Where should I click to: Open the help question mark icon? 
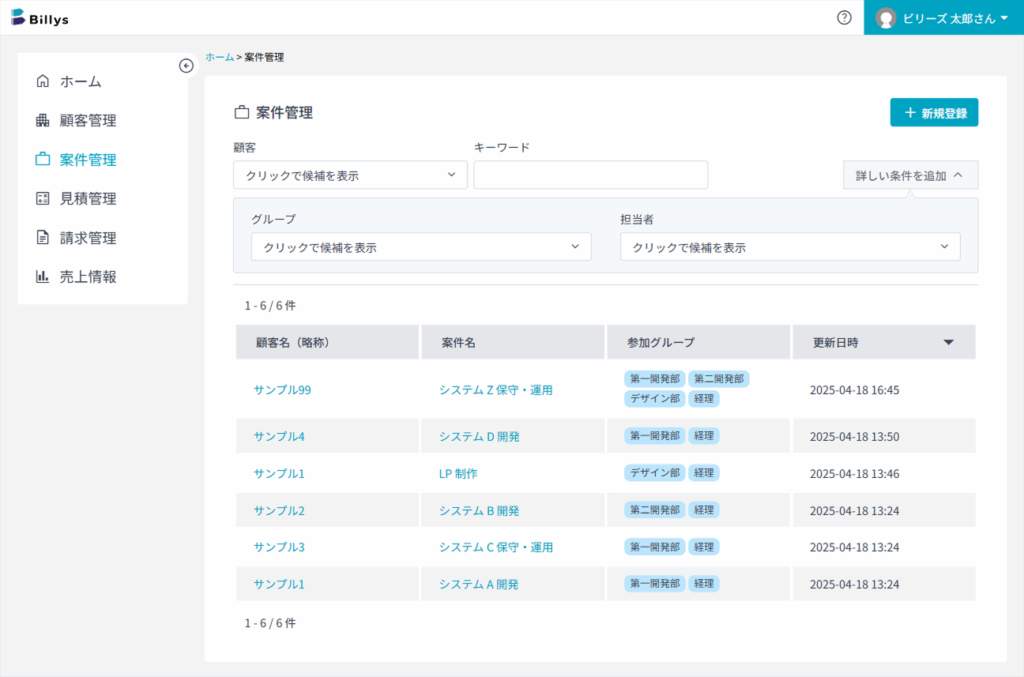coord(844,18)
